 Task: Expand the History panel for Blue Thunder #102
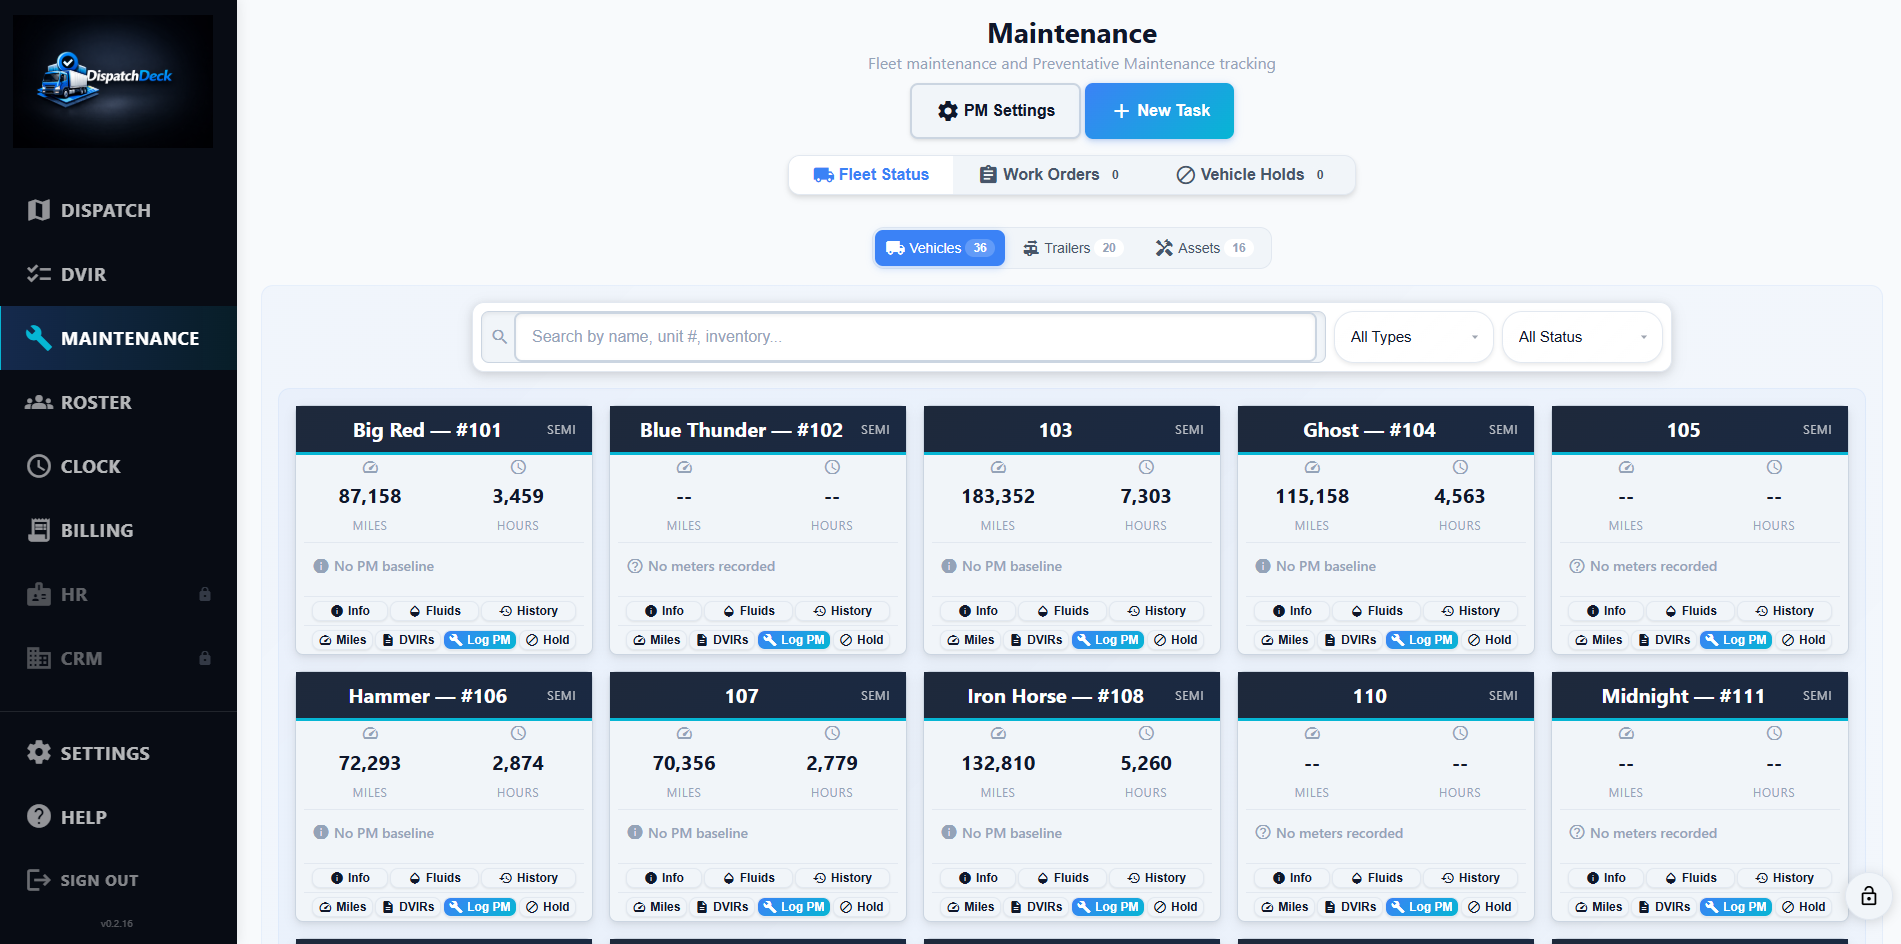(x=842, y=610)
